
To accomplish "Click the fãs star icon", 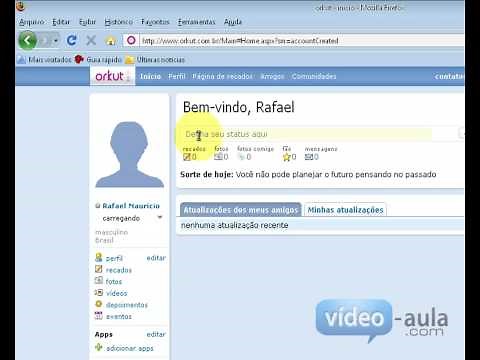I will tap(286, 157).
